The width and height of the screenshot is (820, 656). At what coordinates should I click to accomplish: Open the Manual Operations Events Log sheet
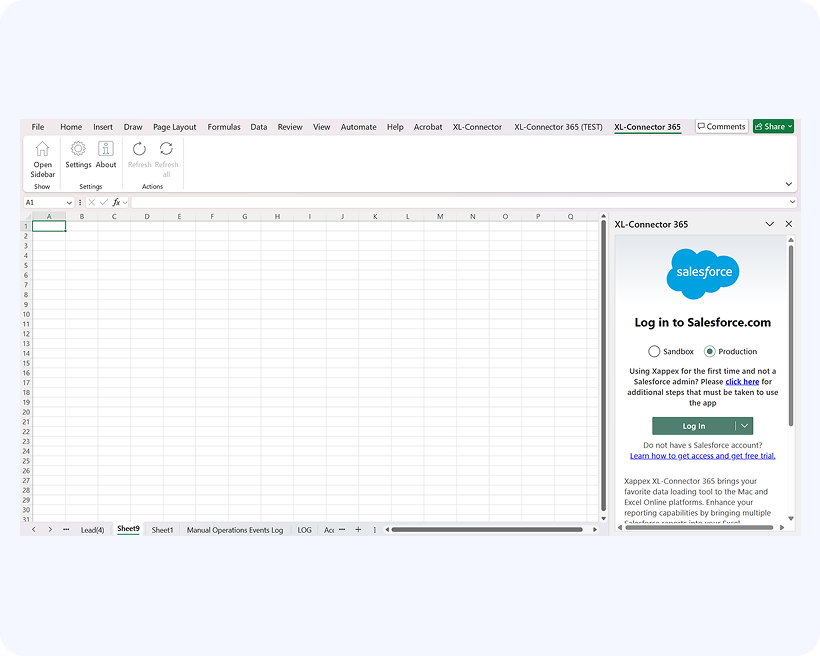click(234, 530)
